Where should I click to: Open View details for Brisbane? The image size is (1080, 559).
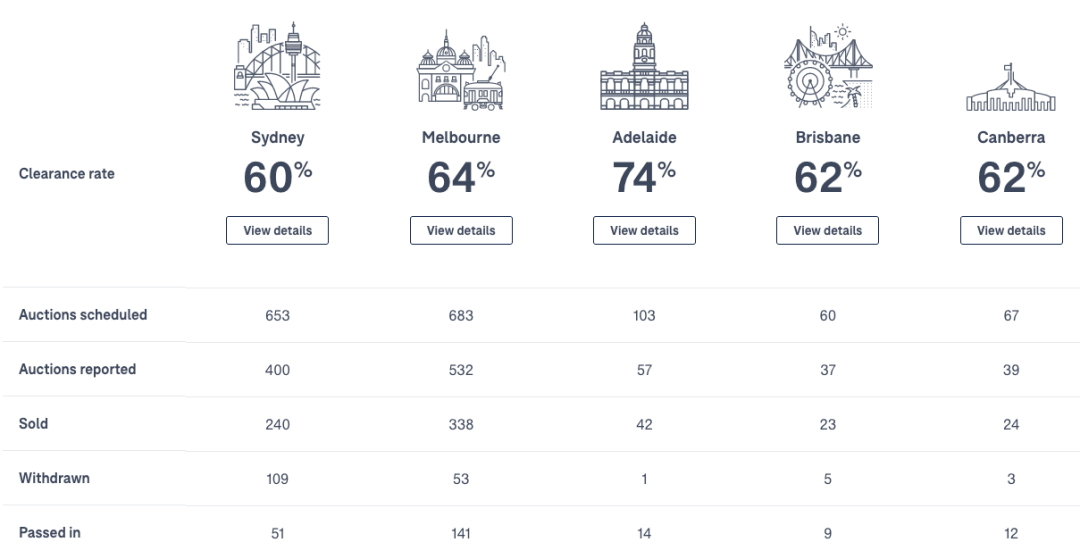pyautogui.click(x=827, y=231)
